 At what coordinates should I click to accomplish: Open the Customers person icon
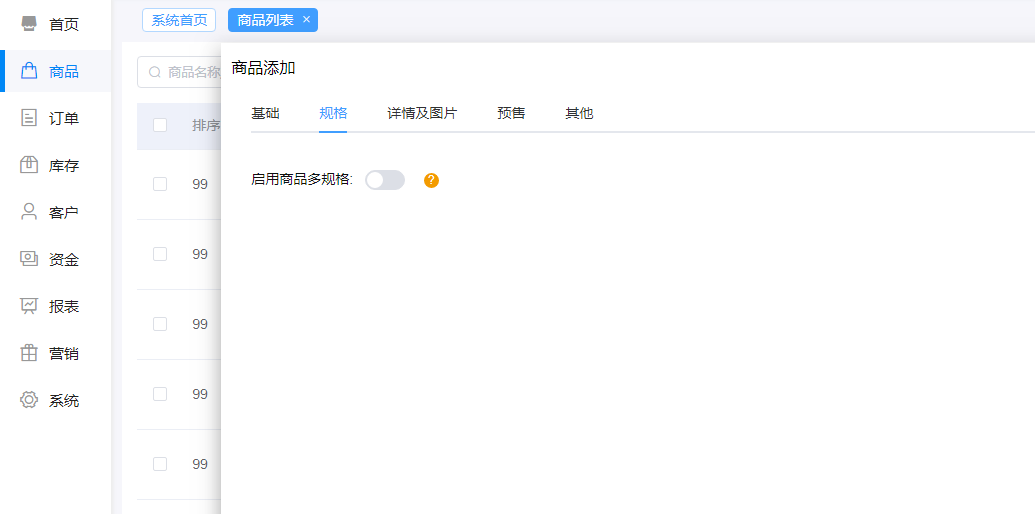(29, 212)
